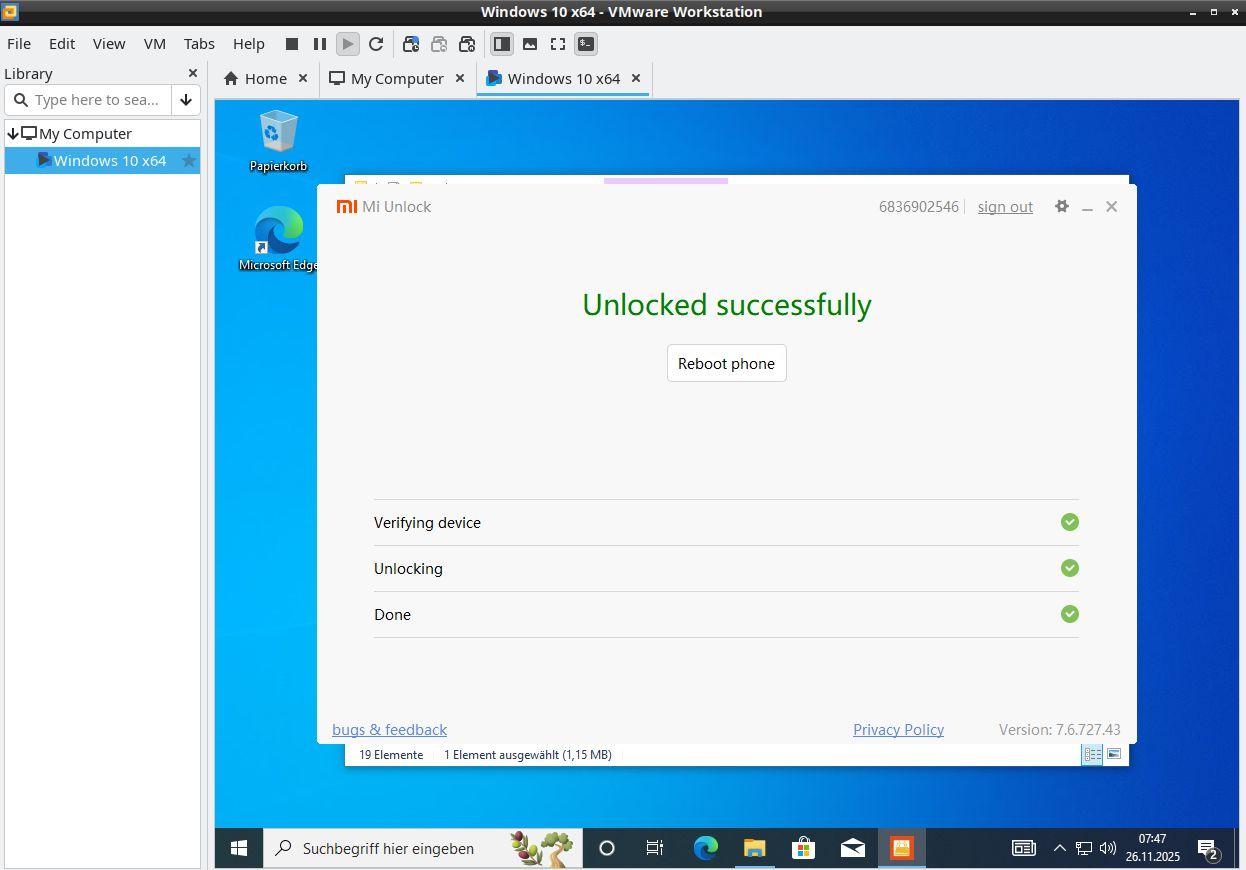The height and width of the screenshot is (870, 1246).
Task: Click the VMware power off (stop) icon
Action: click(x=292, y=44)
